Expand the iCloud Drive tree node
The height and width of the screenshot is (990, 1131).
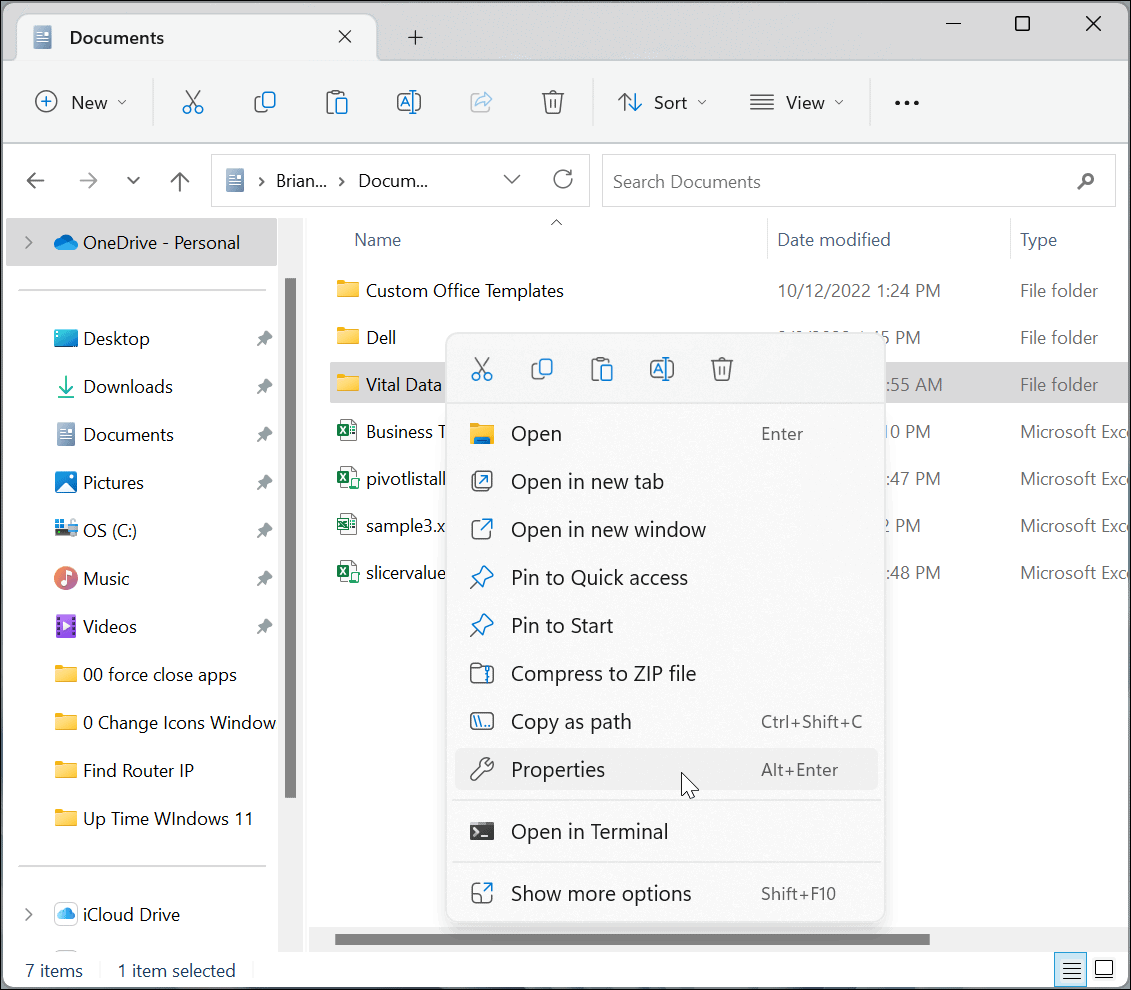tap(29, 914)
